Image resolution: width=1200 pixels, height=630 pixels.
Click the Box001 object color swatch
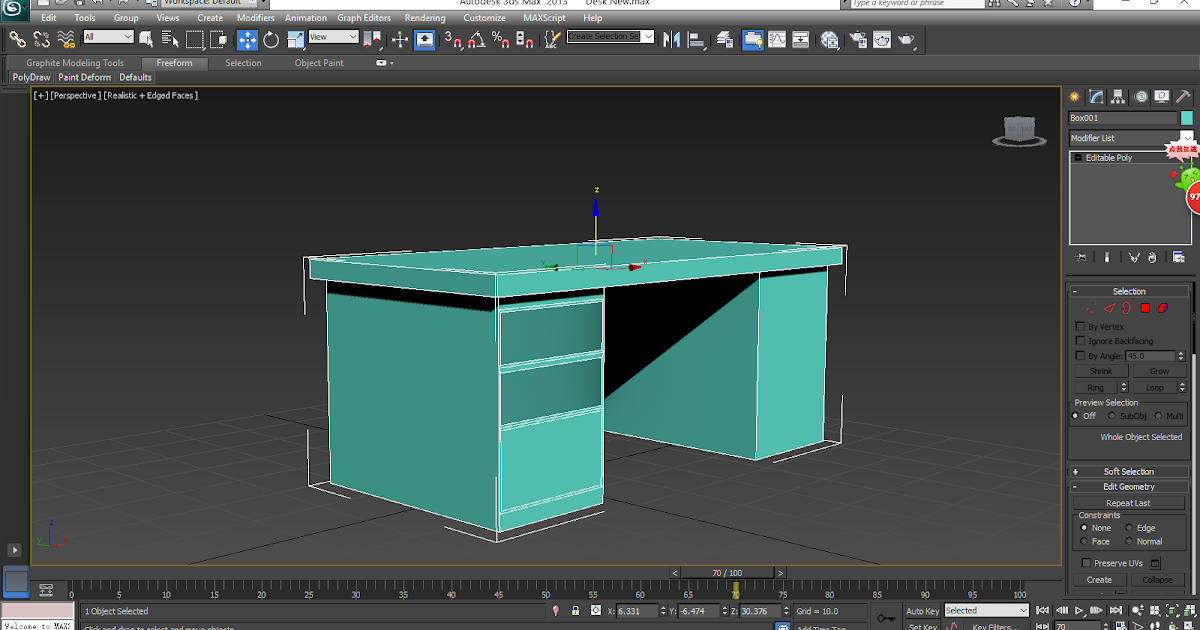[x=1187, y=118]
